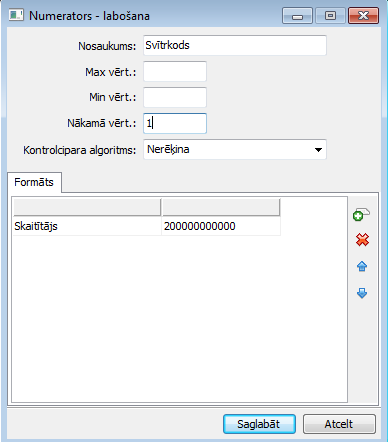The image size is (388, 442).
Task: Click the first table column header
Action: point(87,207)
